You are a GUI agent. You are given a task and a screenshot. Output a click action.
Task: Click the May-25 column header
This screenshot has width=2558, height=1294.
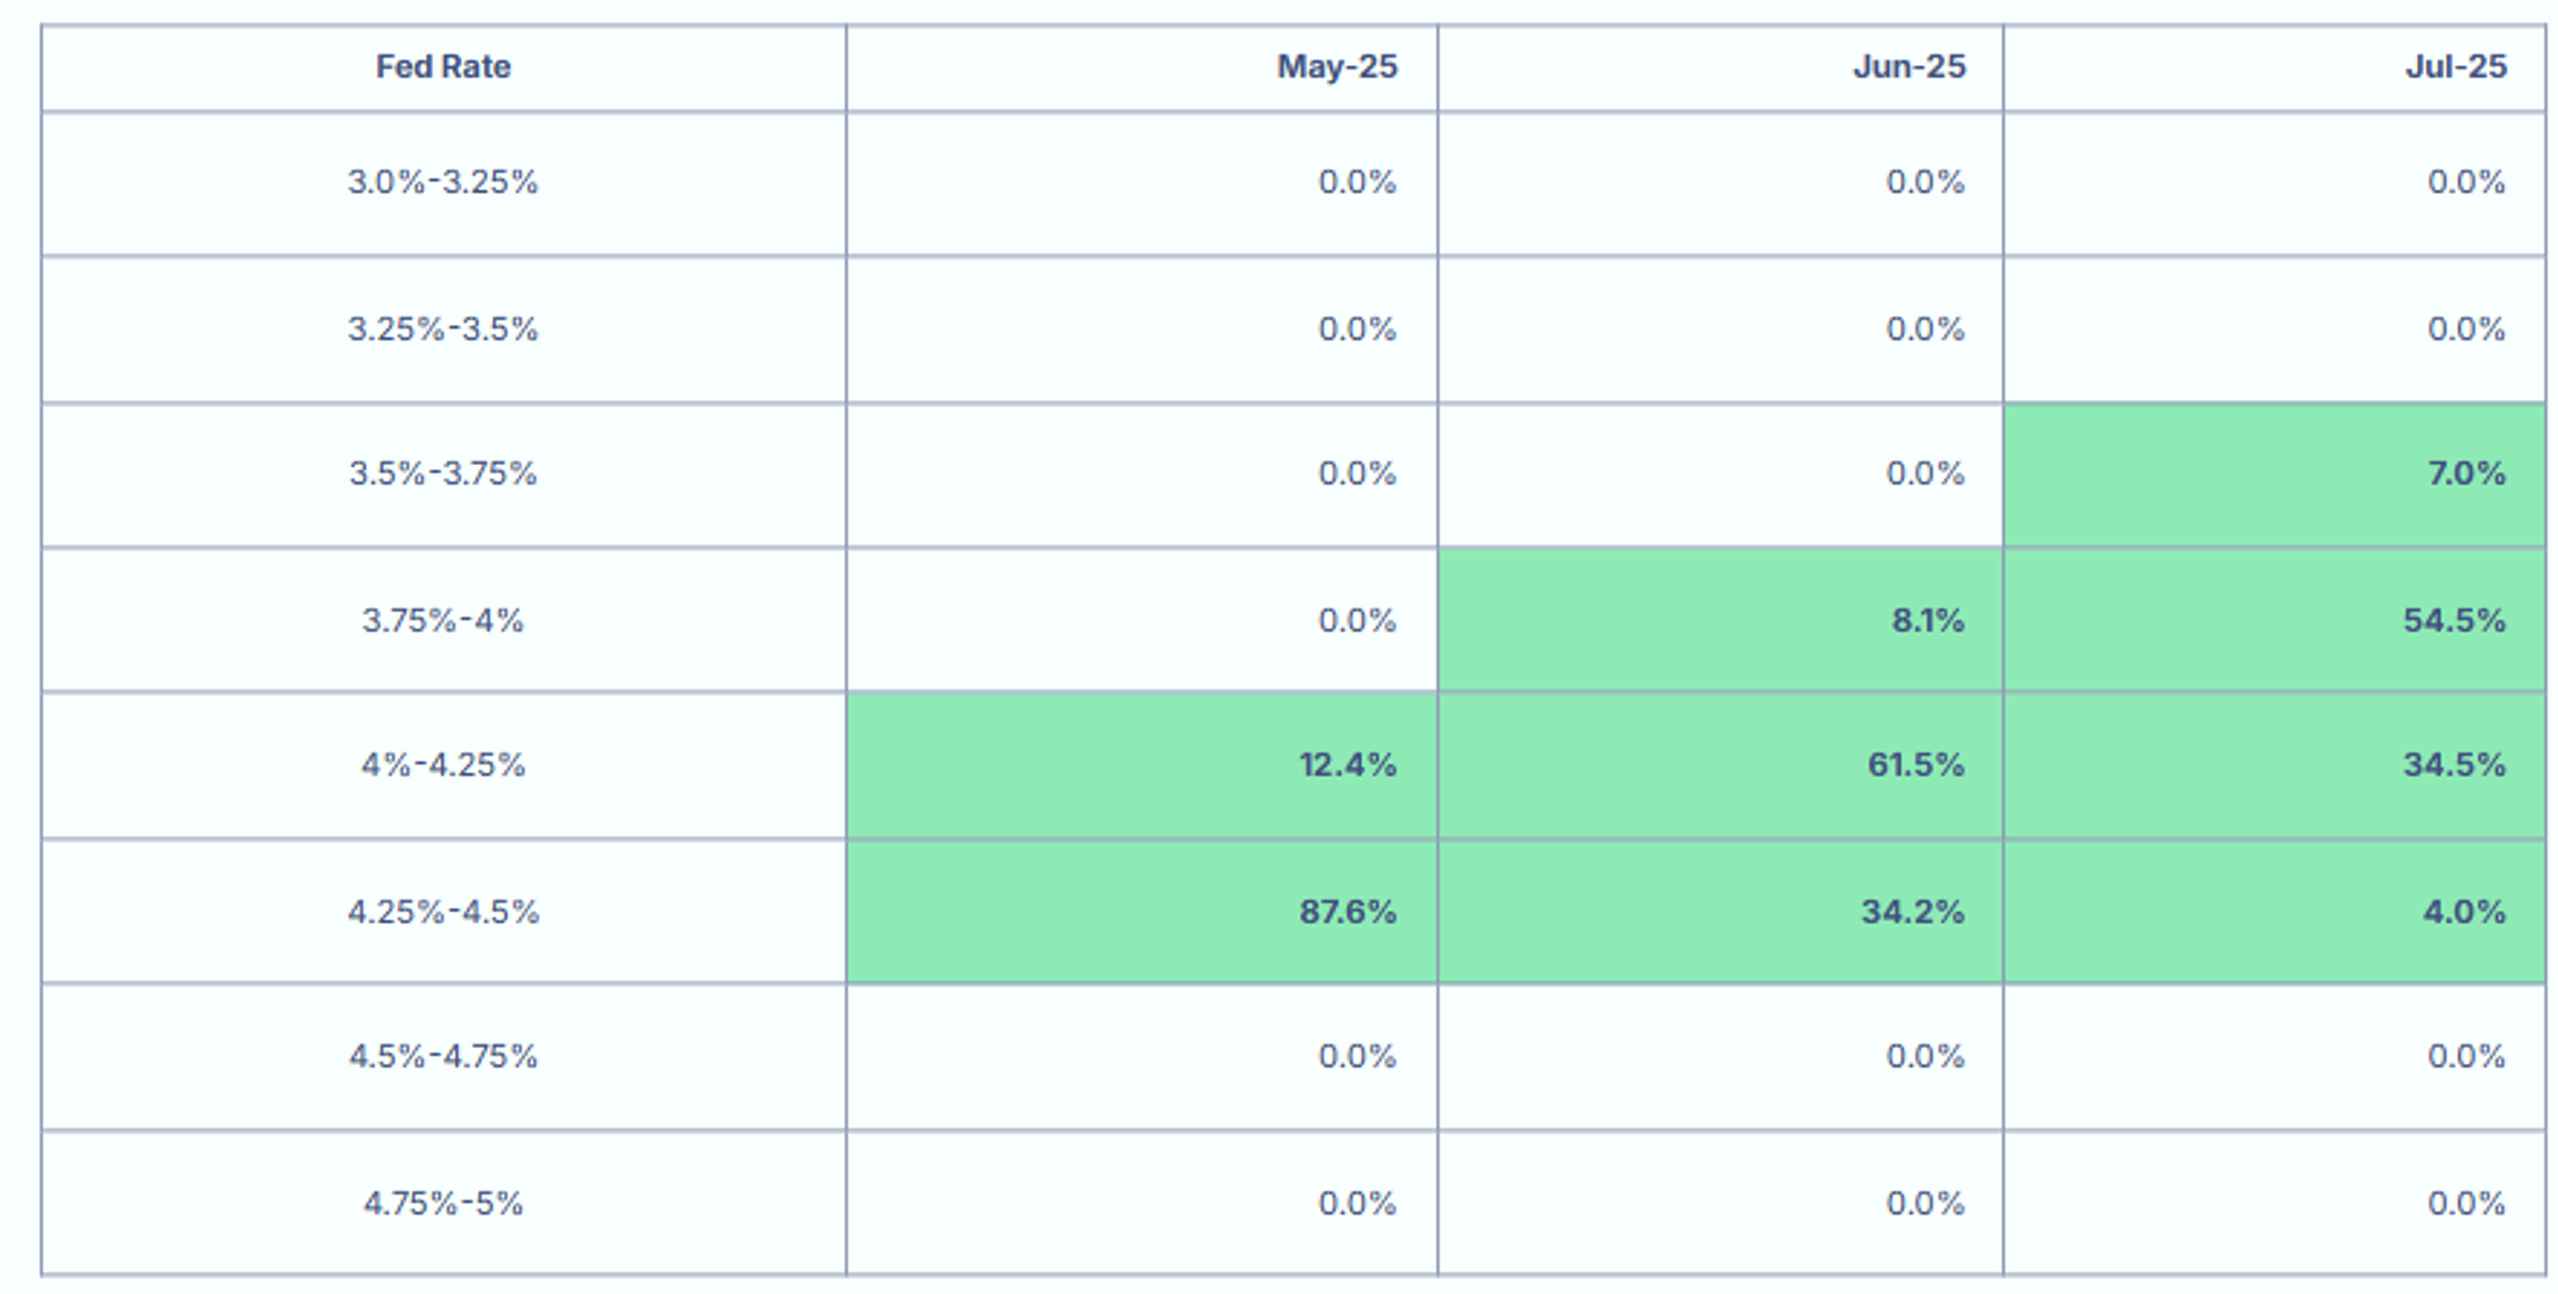1336,67
